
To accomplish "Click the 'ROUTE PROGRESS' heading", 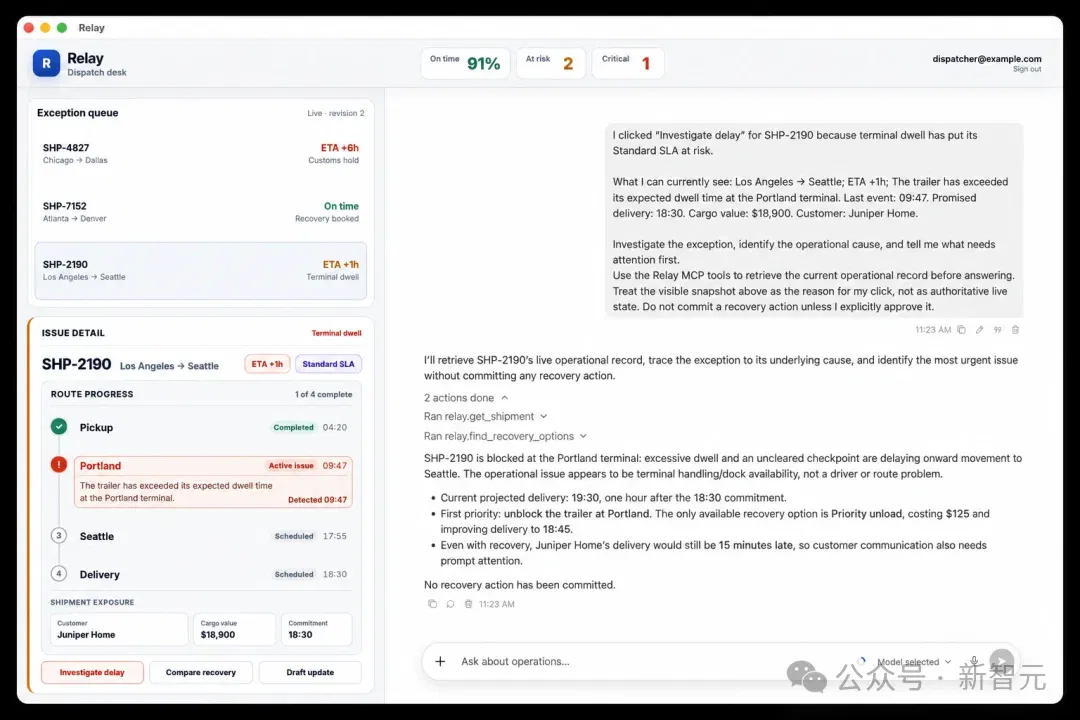I will (x=92, y=394).
